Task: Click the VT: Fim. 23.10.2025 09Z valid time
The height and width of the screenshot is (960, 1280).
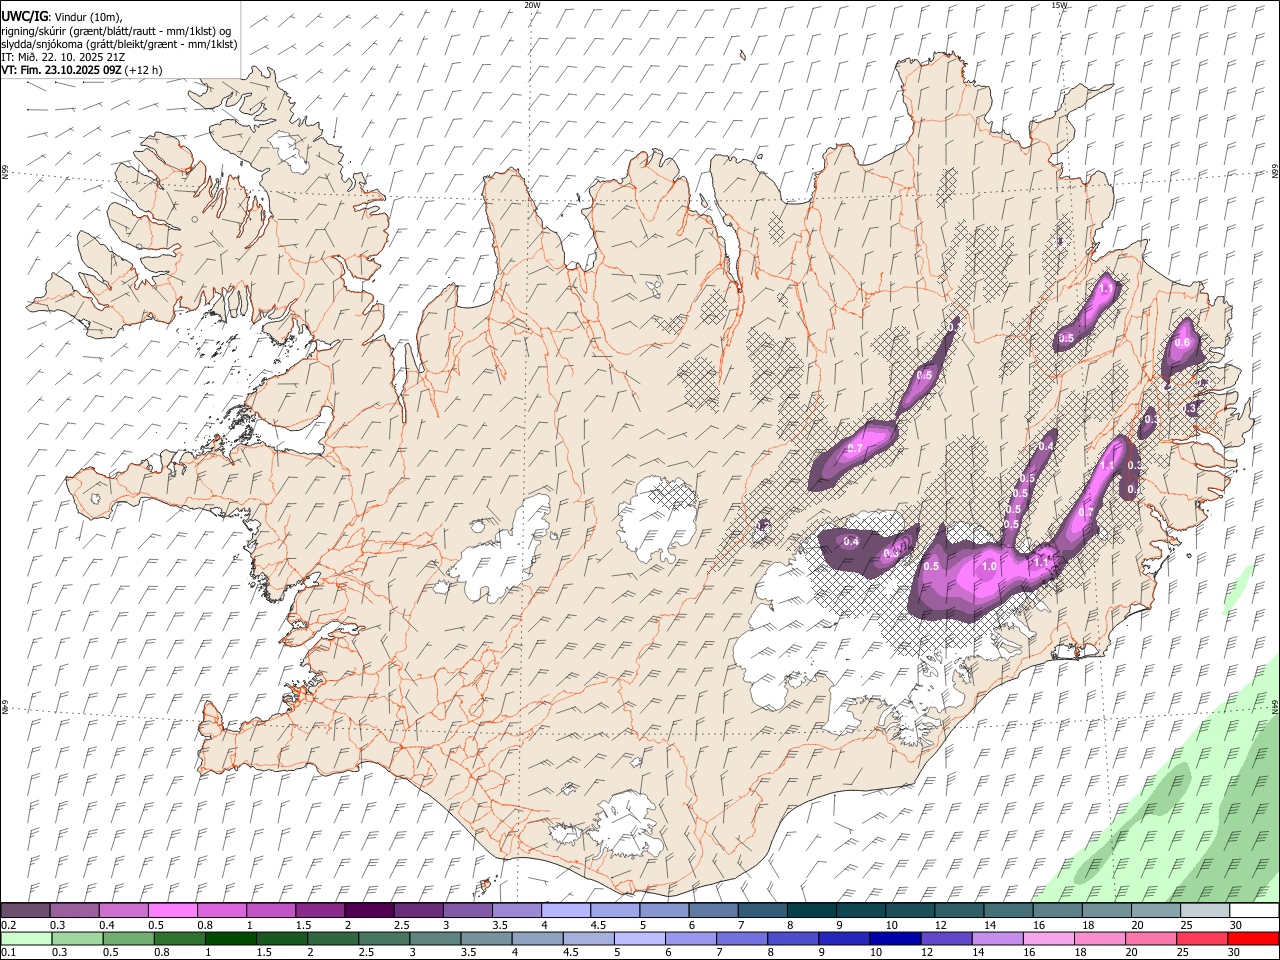Action: point(61,70)
